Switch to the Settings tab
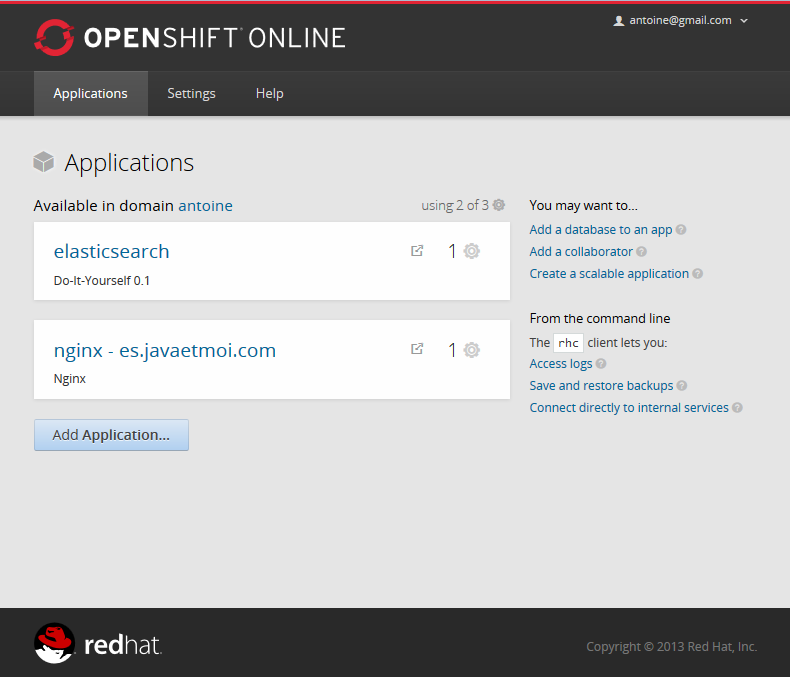Image resolution: width=790 pixels, height=677 pixels. tap(191, 93)
